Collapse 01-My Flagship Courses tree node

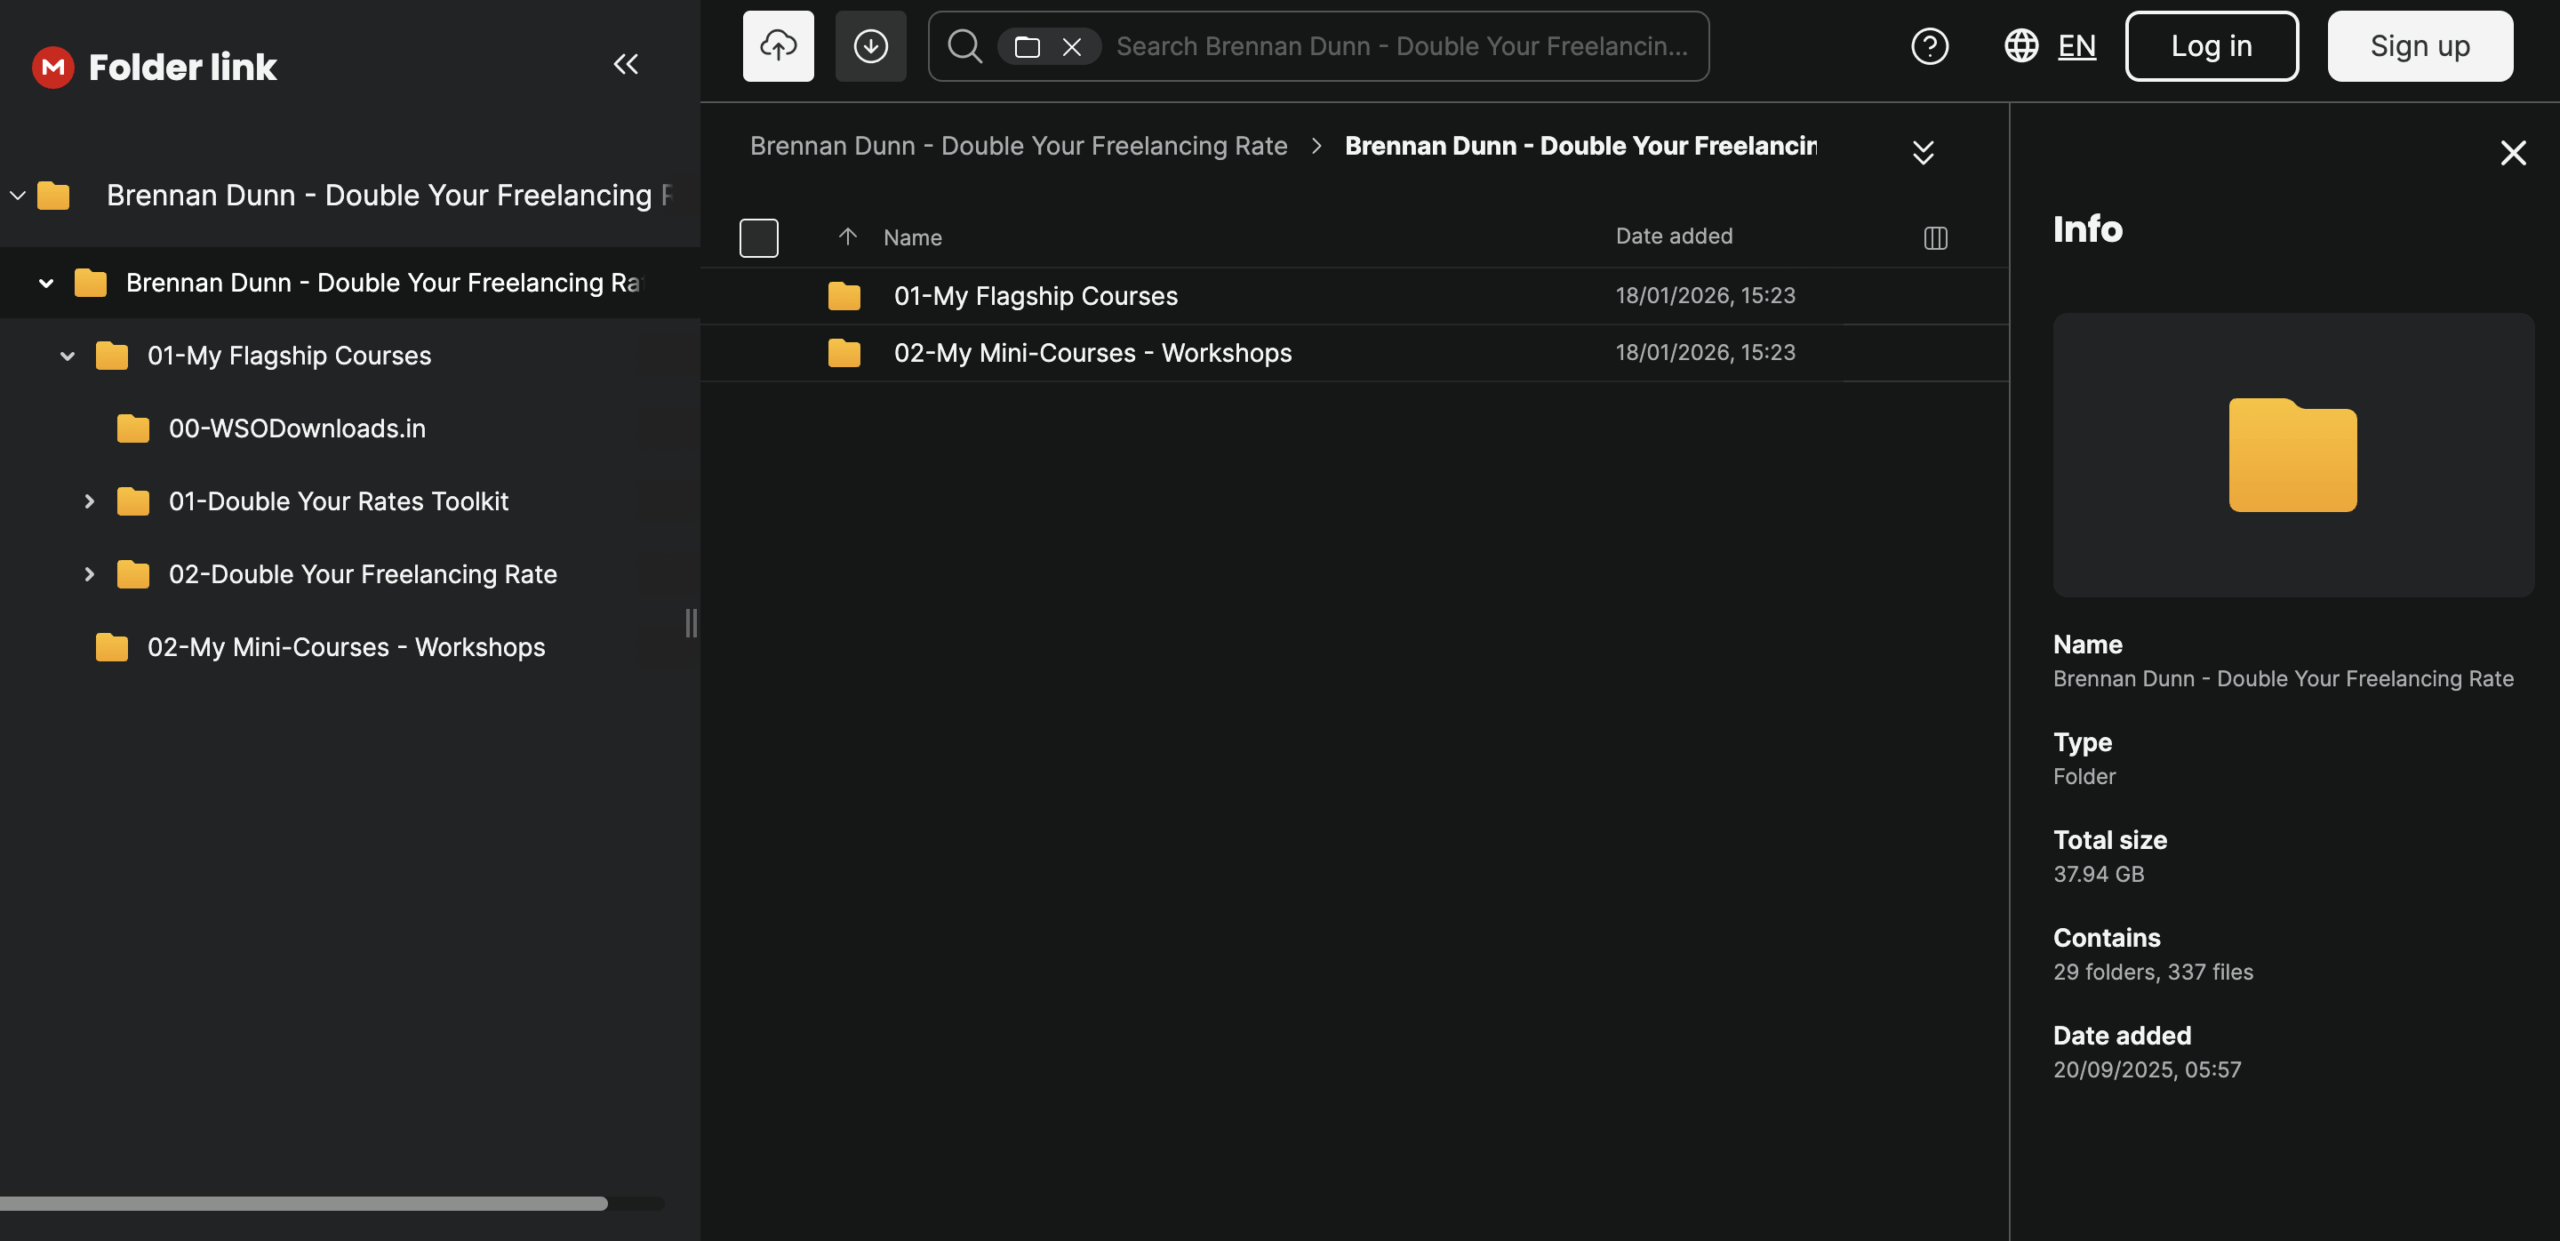click(67, 356)
